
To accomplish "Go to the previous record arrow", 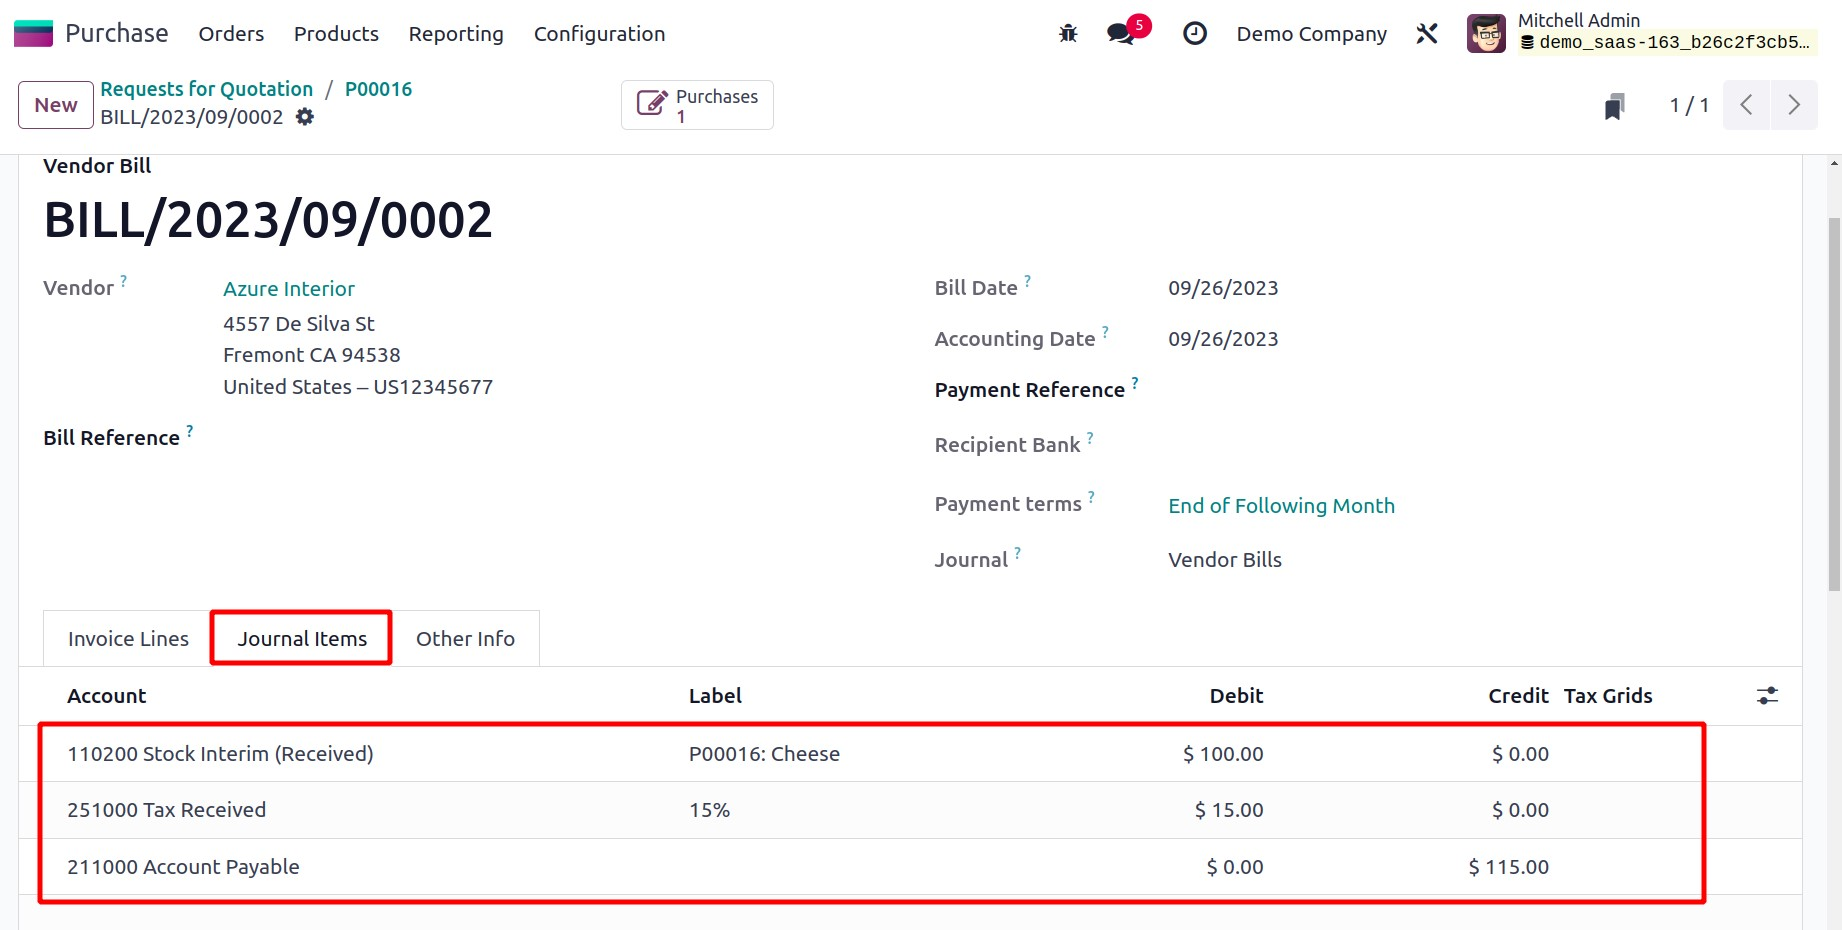I will pyautogui.click(x=1746, y=105).
